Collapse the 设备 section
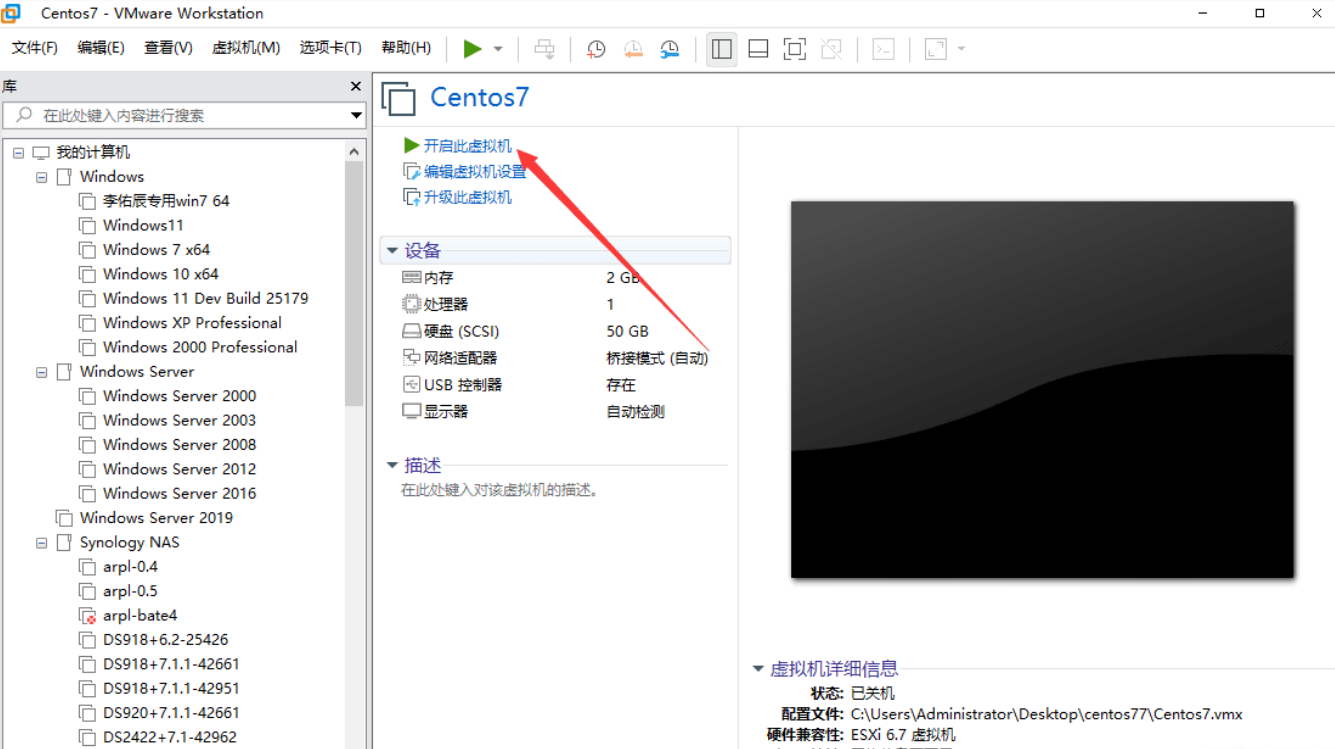Screen dimensions: 1335x749 pyautogui.click(x=391, y=250)
